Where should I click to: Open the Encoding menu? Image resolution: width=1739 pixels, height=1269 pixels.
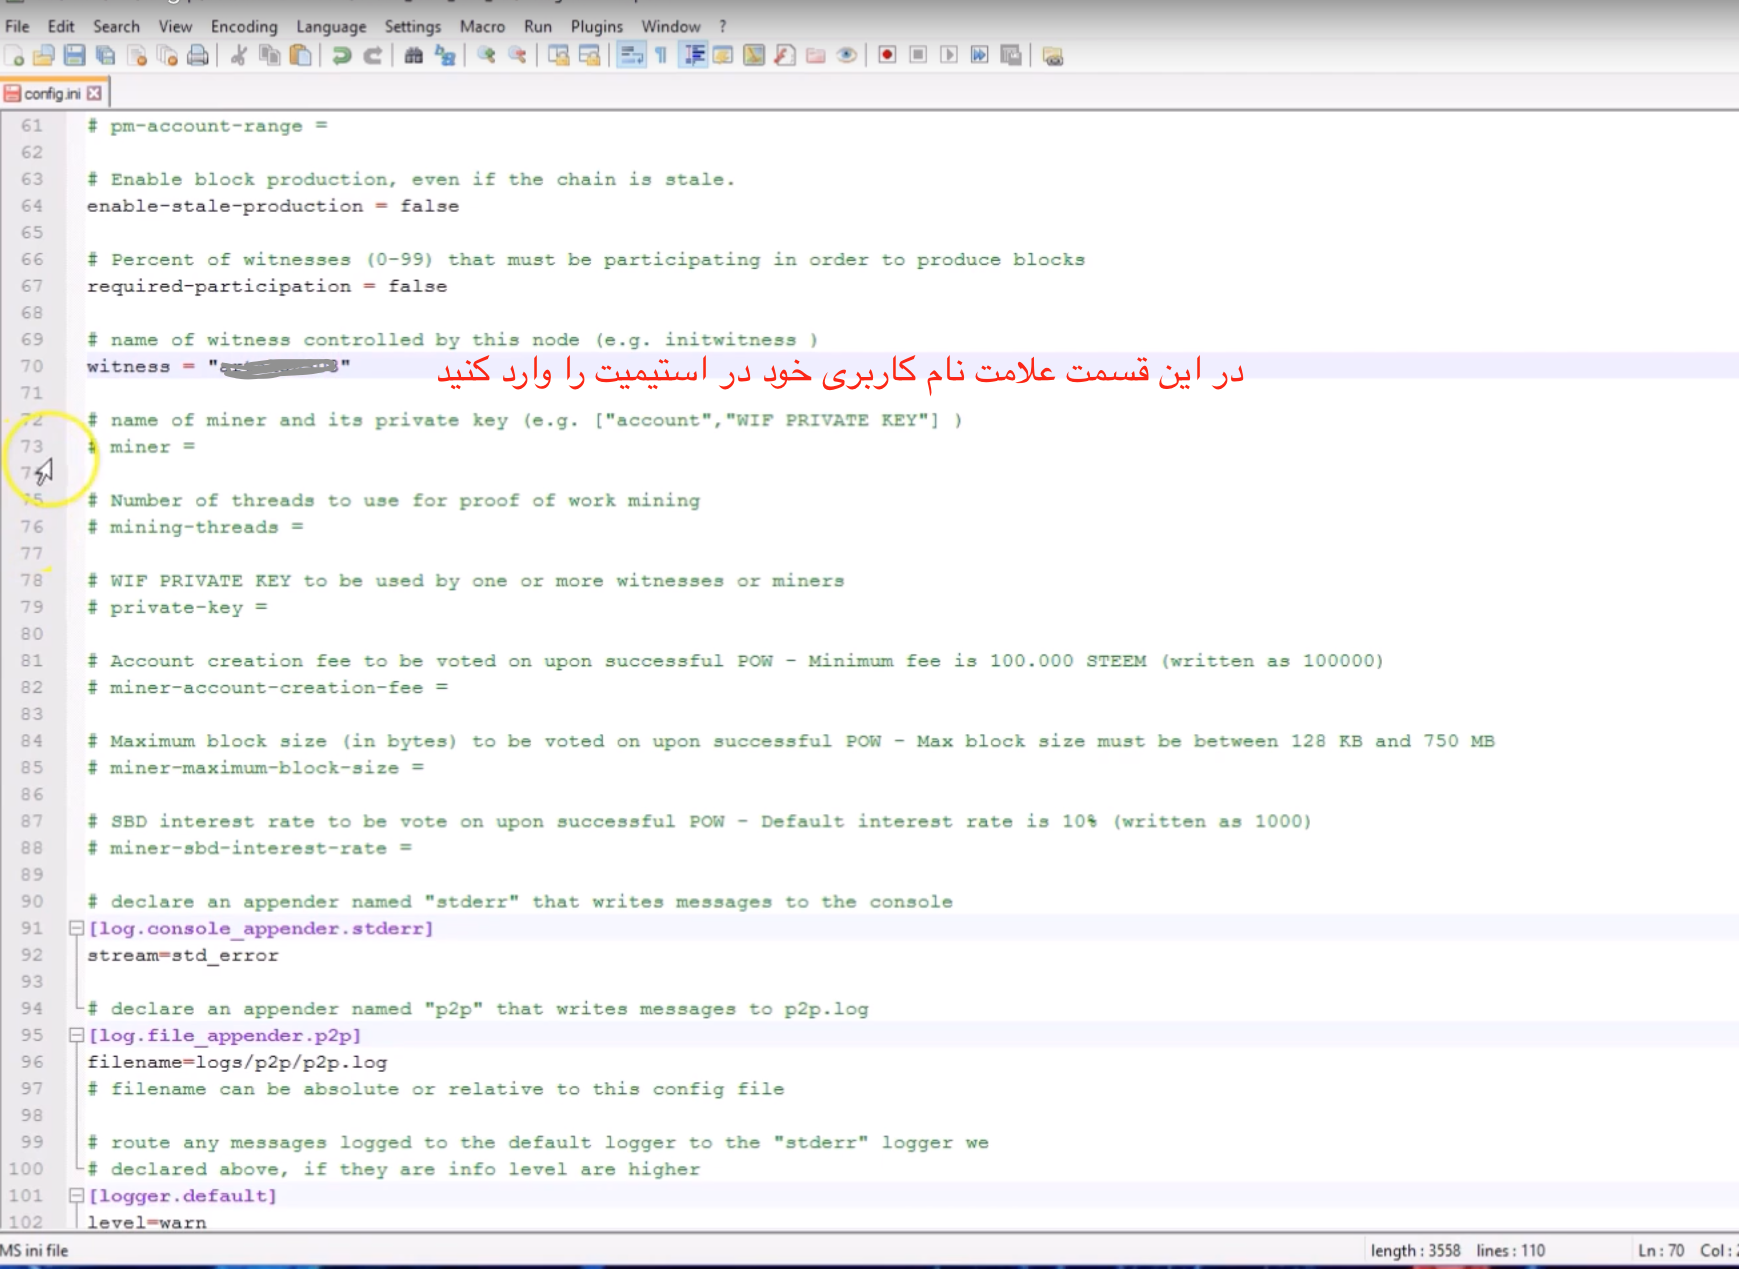pyautogui.click(x=244, y=27)
